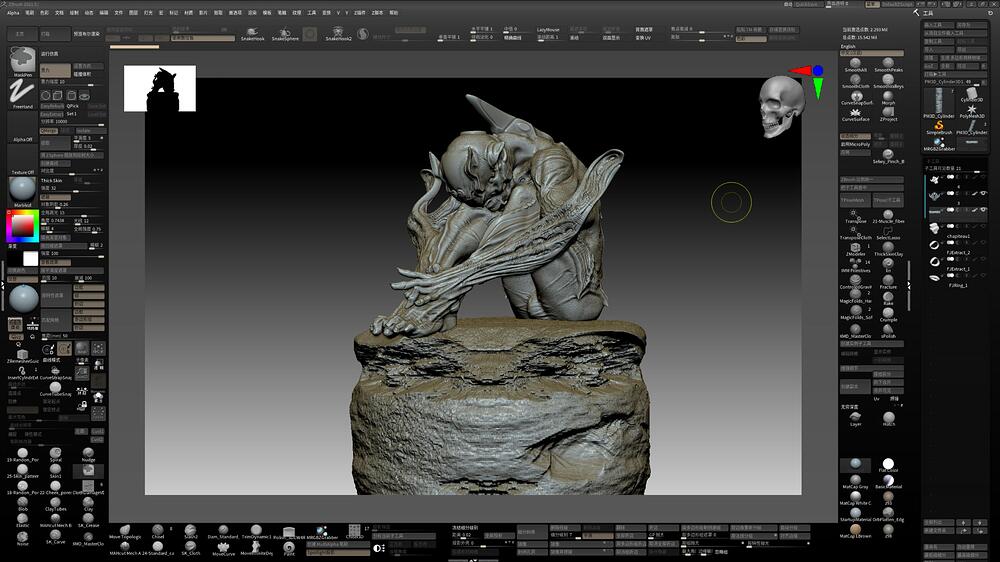Select the SnakeSphere brush
Screen dimensions: 1000x562
[285, 34]
